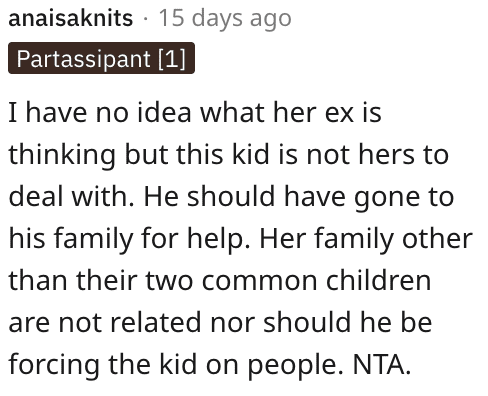Image resolution: width=488 pixels, height=396 pixels.
Task: Click the line "than their two common children"
Action: coord(220,281)
